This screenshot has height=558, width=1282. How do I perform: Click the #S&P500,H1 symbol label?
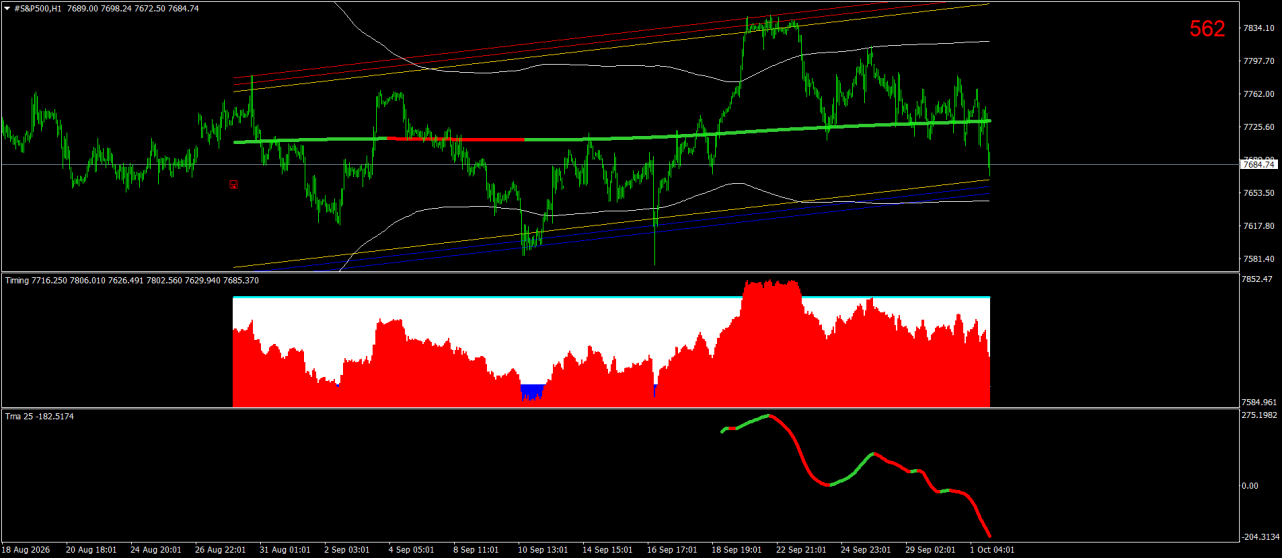[40, 8]
